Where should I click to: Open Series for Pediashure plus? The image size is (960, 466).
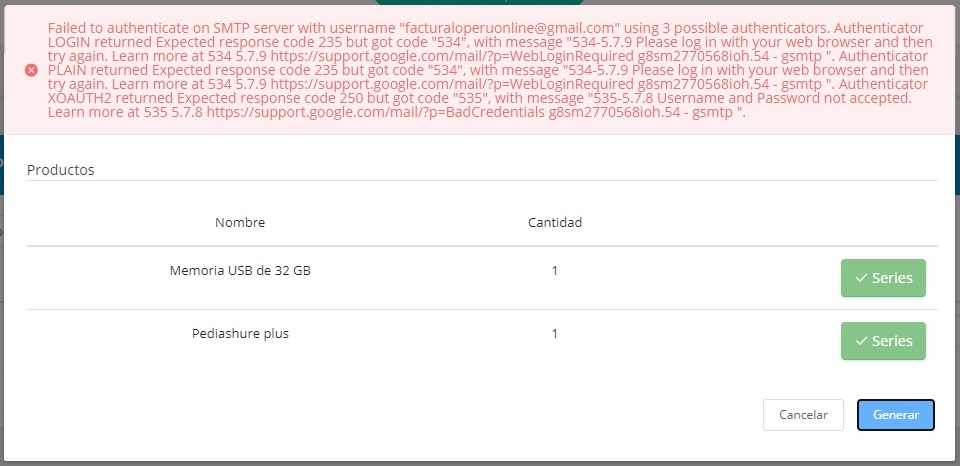click(883, 341)
